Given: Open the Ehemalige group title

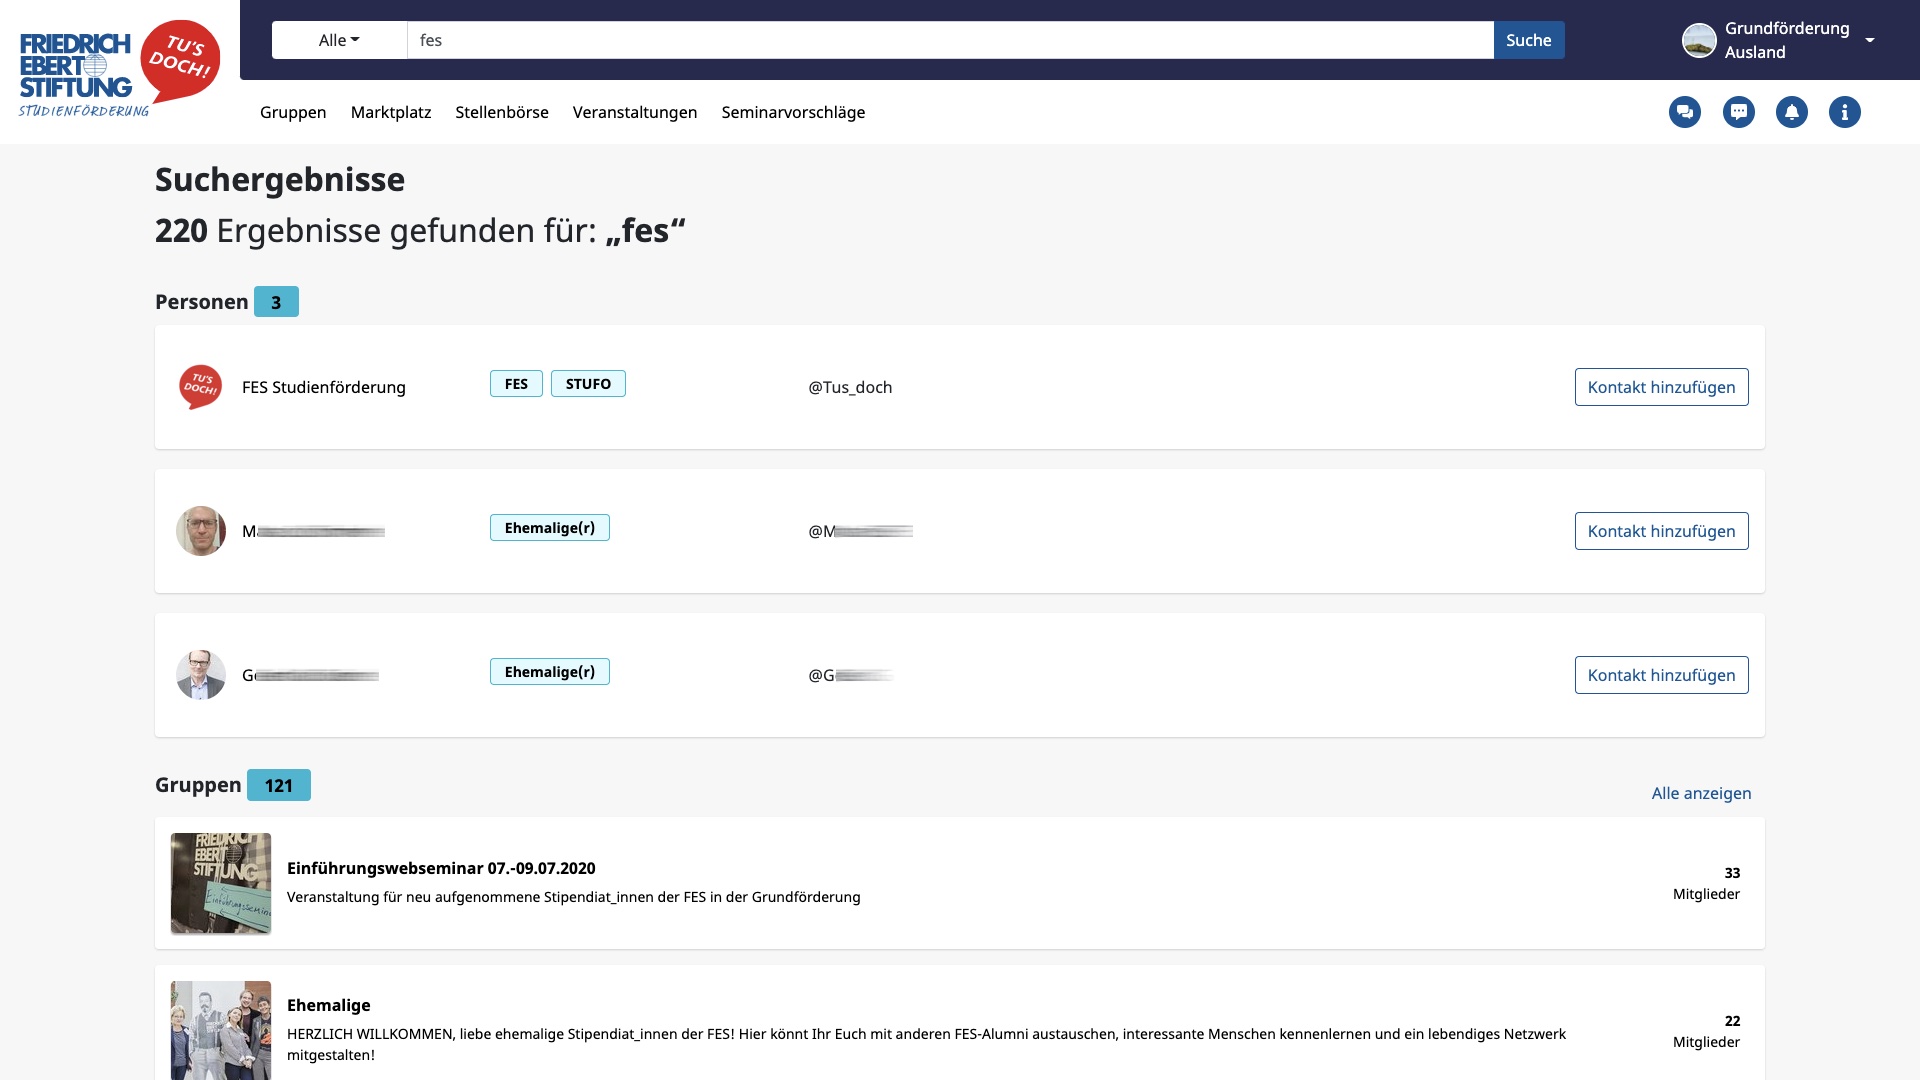Looking at the screenshot, I should (x=329, y=1005).
